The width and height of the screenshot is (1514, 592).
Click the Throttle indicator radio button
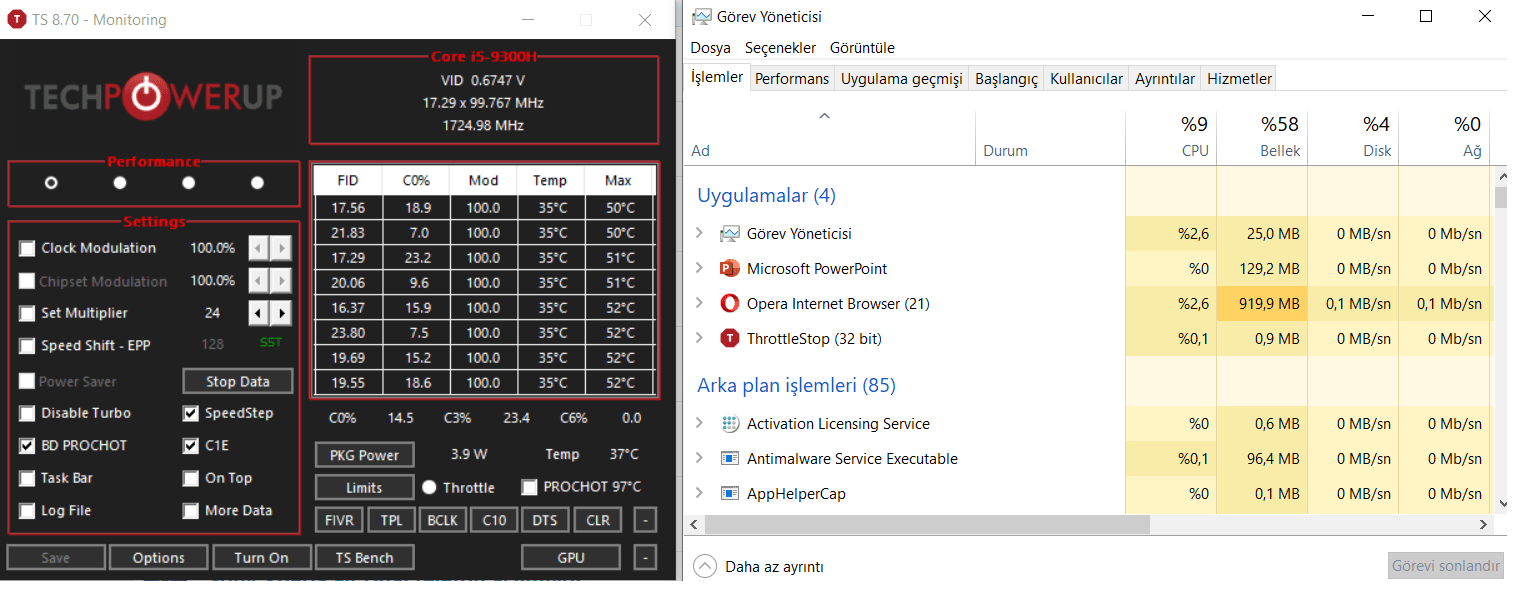click(x=429, y=487)
